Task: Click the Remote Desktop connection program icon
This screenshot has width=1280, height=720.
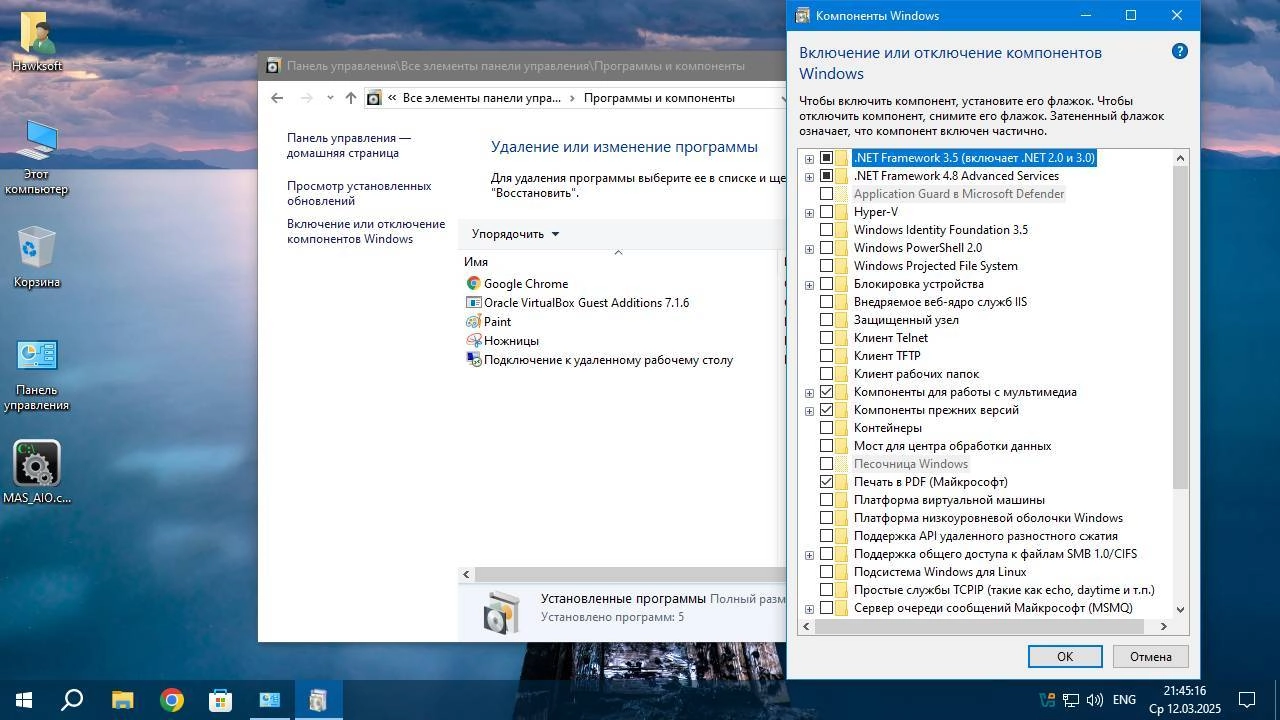Action: (474, 359)
